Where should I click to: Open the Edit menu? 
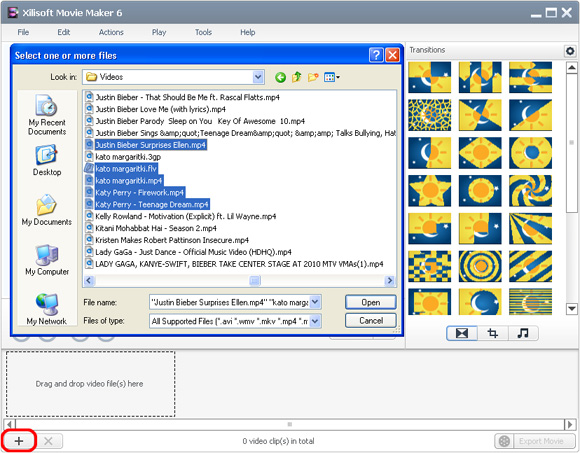pos(64,32)
